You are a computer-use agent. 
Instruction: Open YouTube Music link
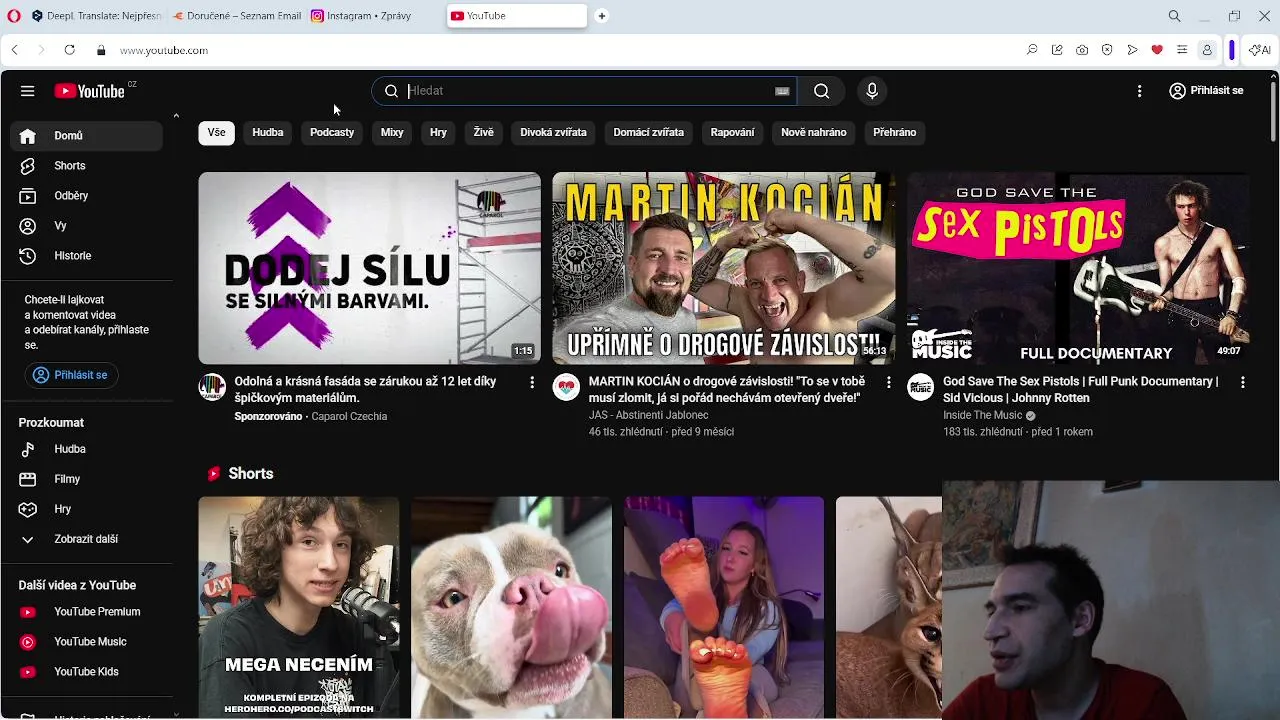click(x=86, y=642)
